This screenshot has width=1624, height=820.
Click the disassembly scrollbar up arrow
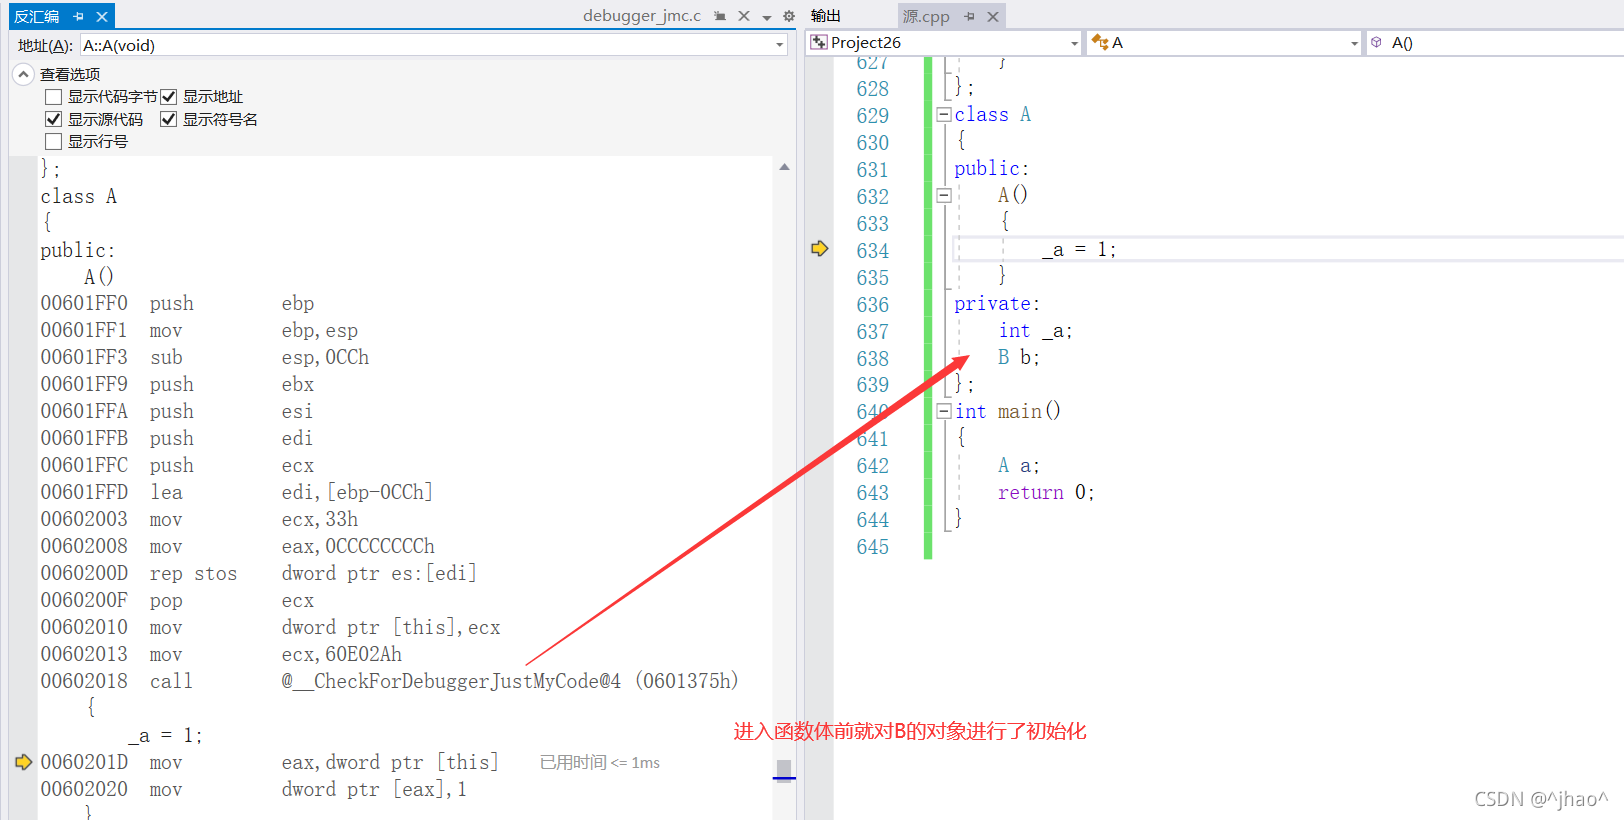point(784,167)
